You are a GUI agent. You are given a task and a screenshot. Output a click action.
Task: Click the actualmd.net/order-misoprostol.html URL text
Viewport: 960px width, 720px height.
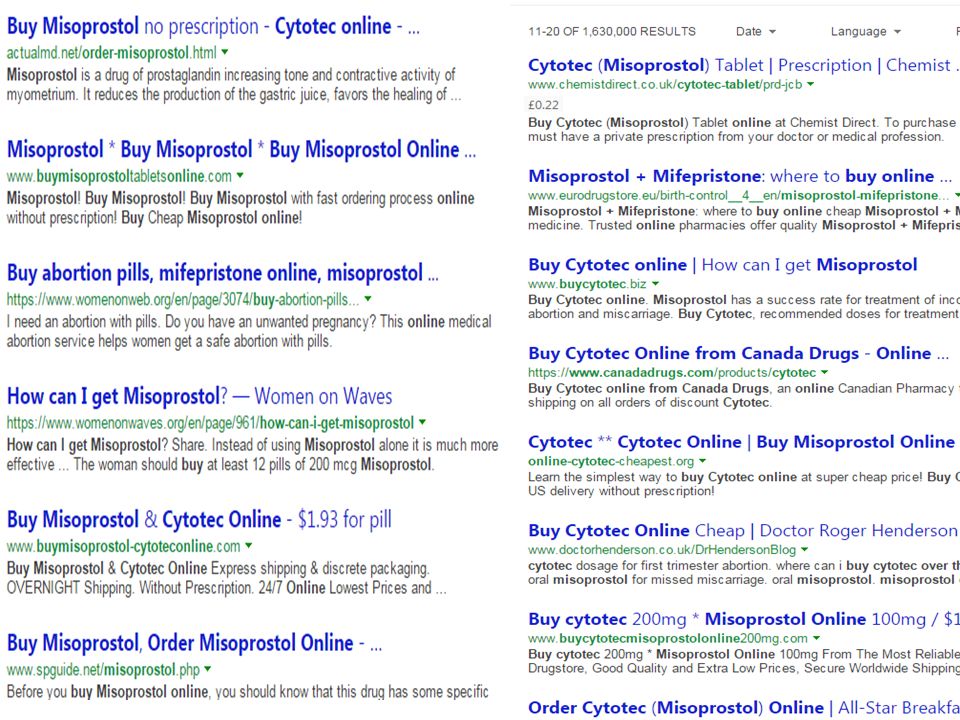point(111,53)
